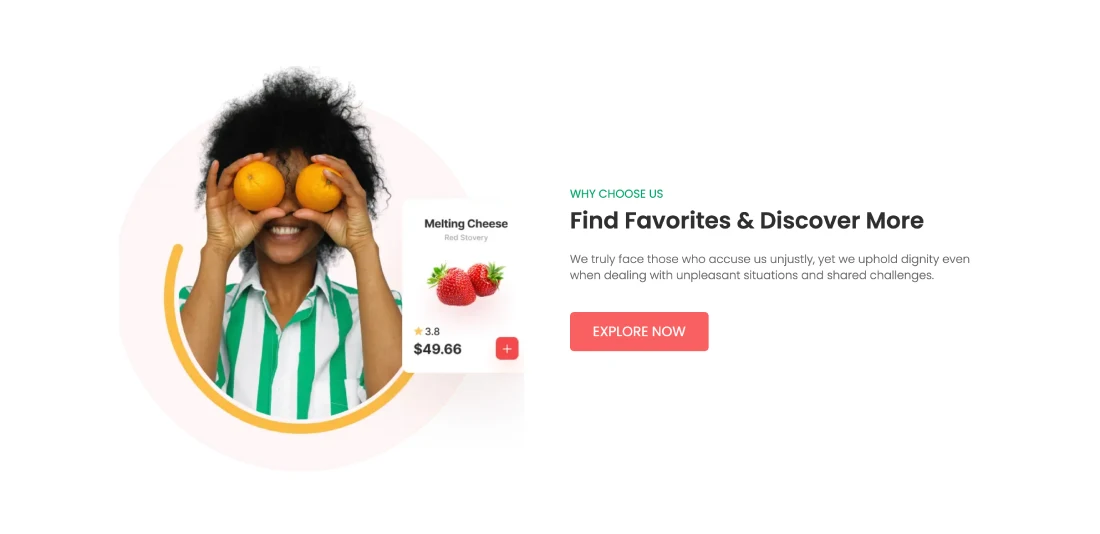This screenshot has width=1100, height=534.
Task: Select the Red Stovery subtitle text
Action: 466,238
